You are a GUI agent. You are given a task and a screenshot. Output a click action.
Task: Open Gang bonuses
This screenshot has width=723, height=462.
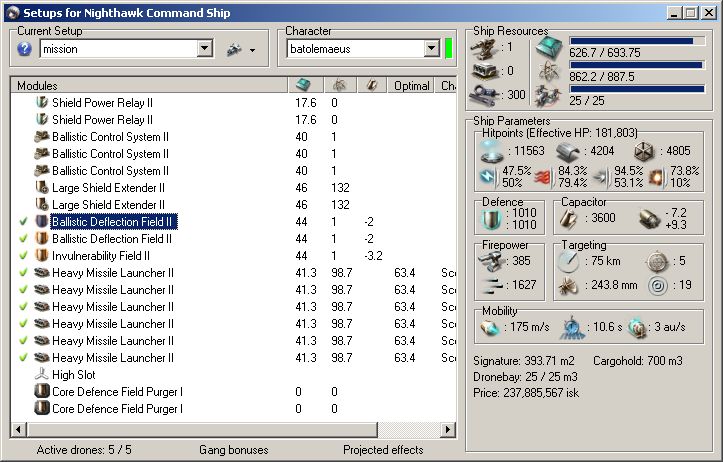point(234,450)
